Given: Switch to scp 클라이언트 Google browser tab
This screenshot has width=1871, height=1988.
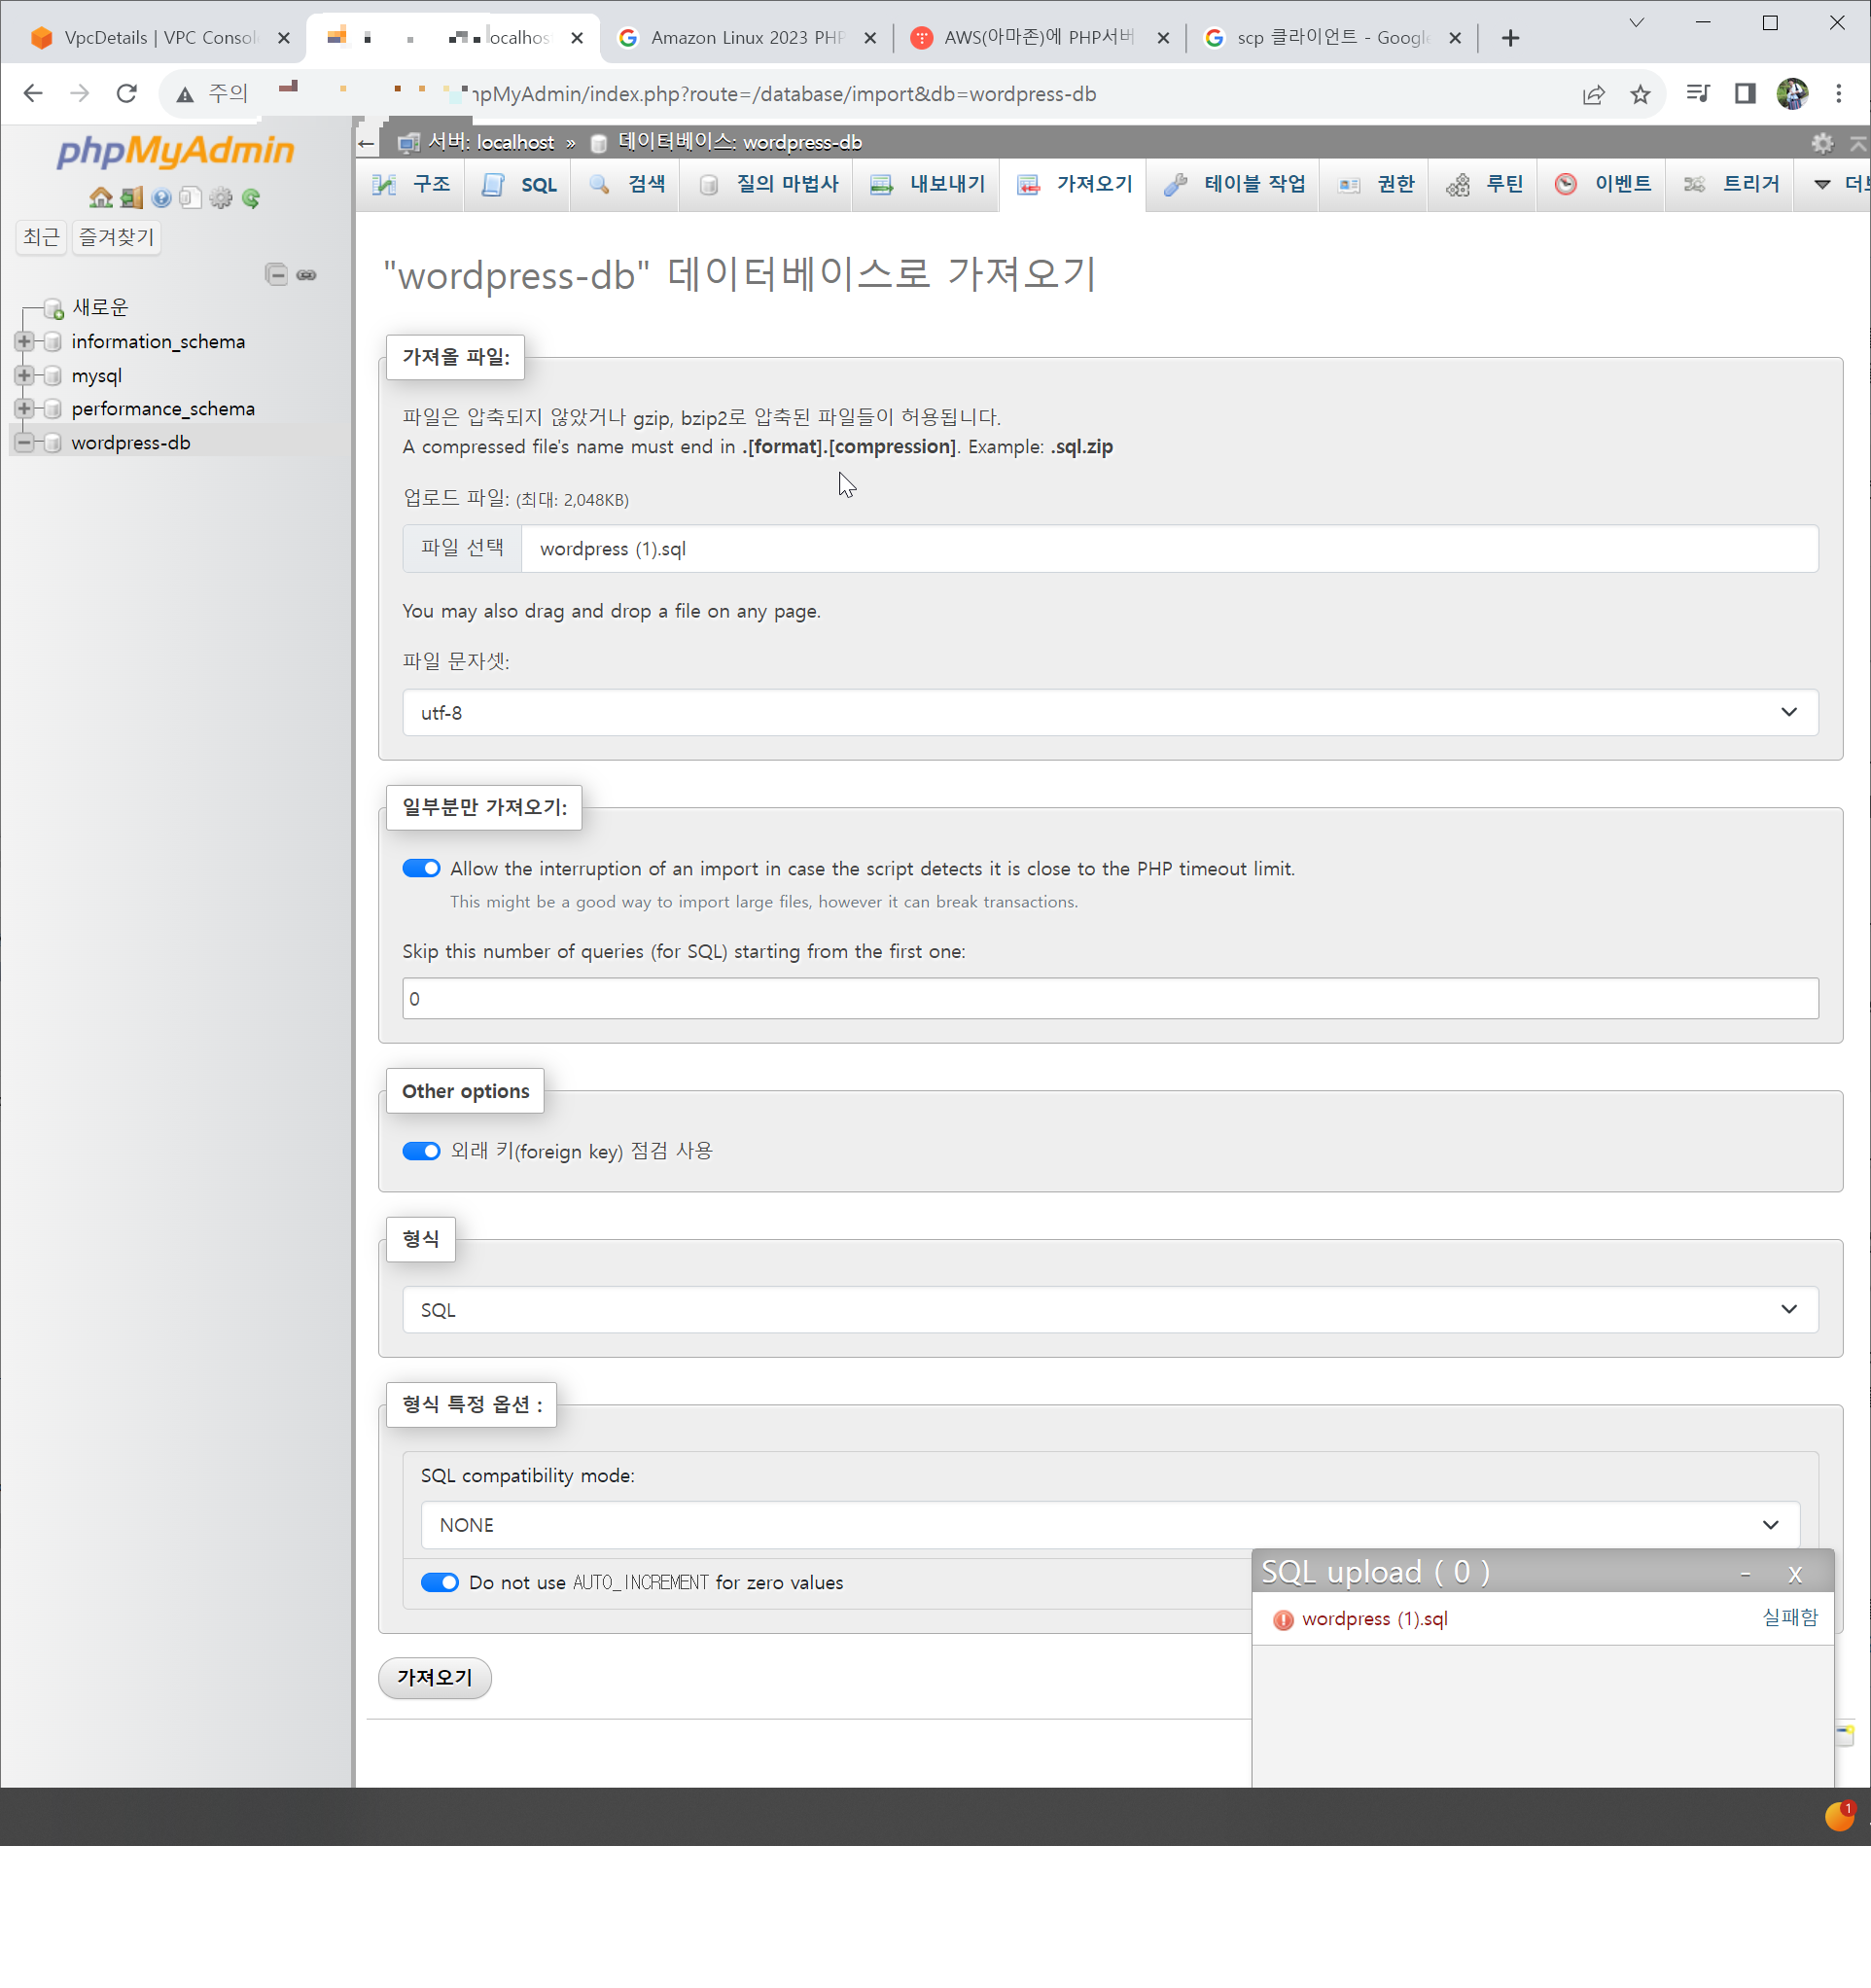Looking at the screenshot, I should [1332, 38].
